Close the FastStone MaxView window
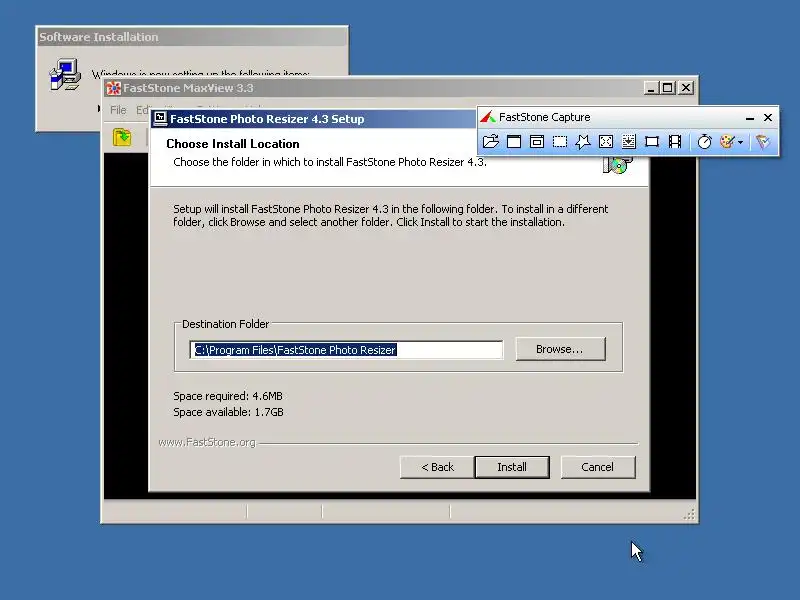Screen dimensions: 800x600 point(686,88)
